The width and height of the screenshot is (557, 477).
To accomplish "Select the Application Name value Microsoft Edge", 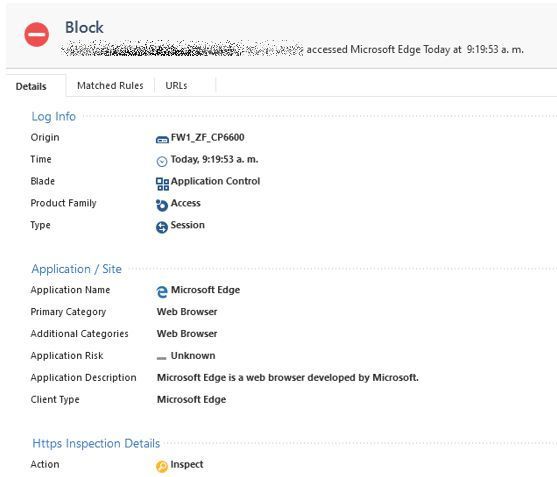I will (205, 290).
